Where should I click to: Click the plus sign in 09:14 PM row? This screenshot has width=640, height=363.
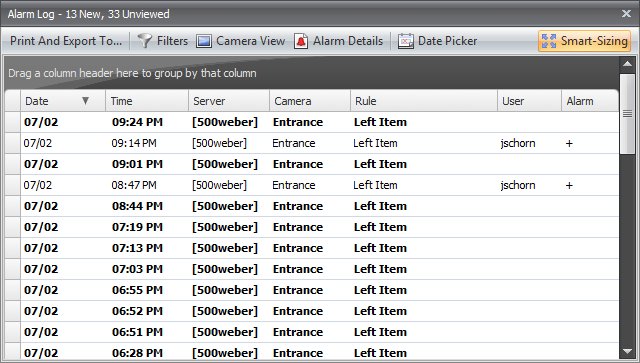click(569, 143)
